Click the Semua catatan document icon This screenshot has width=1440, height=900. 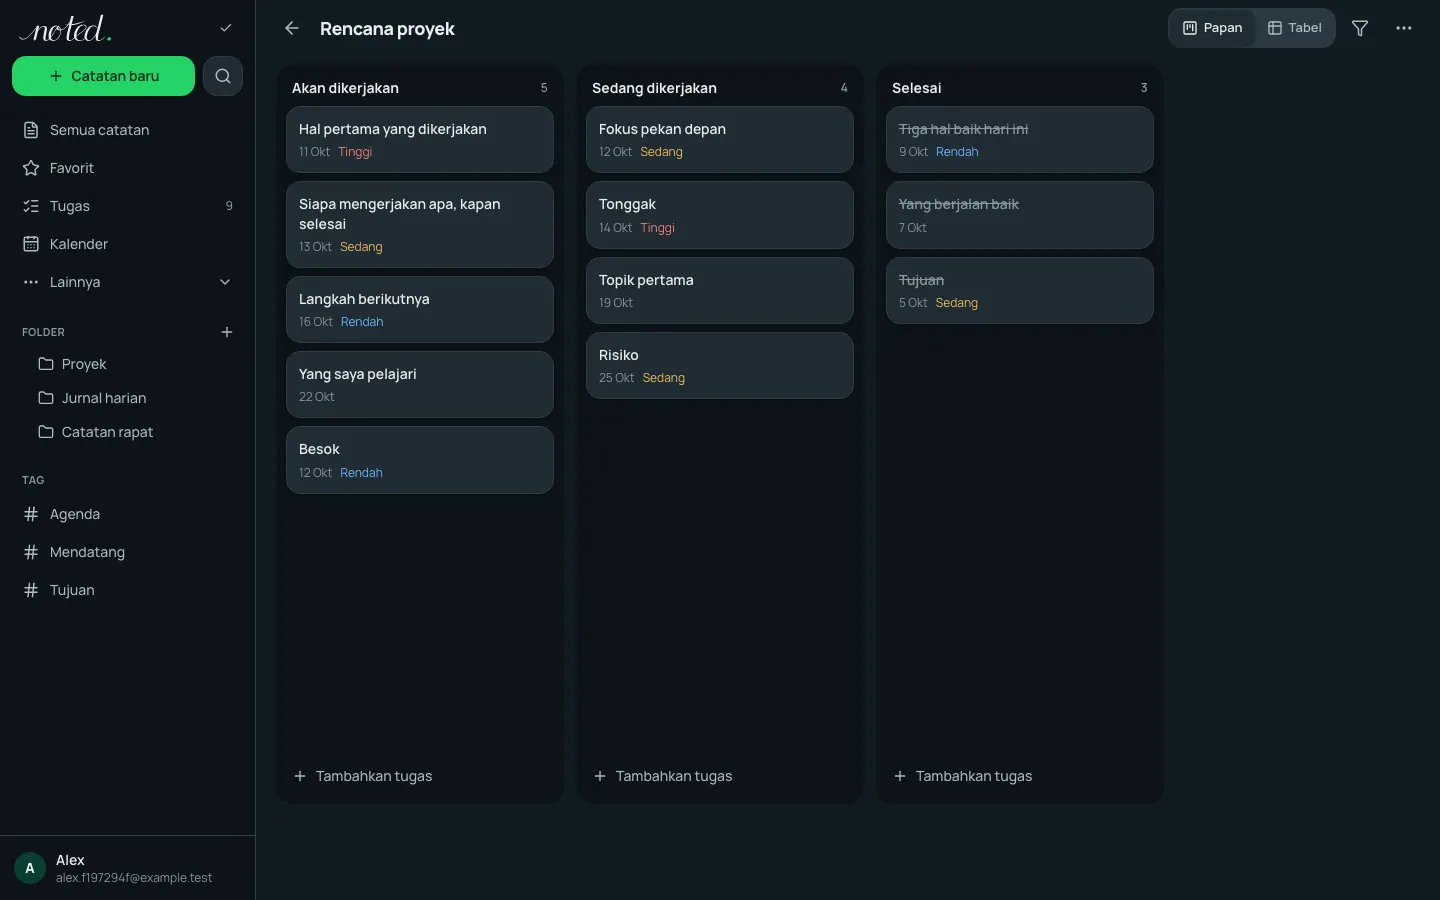pos(31,130)
